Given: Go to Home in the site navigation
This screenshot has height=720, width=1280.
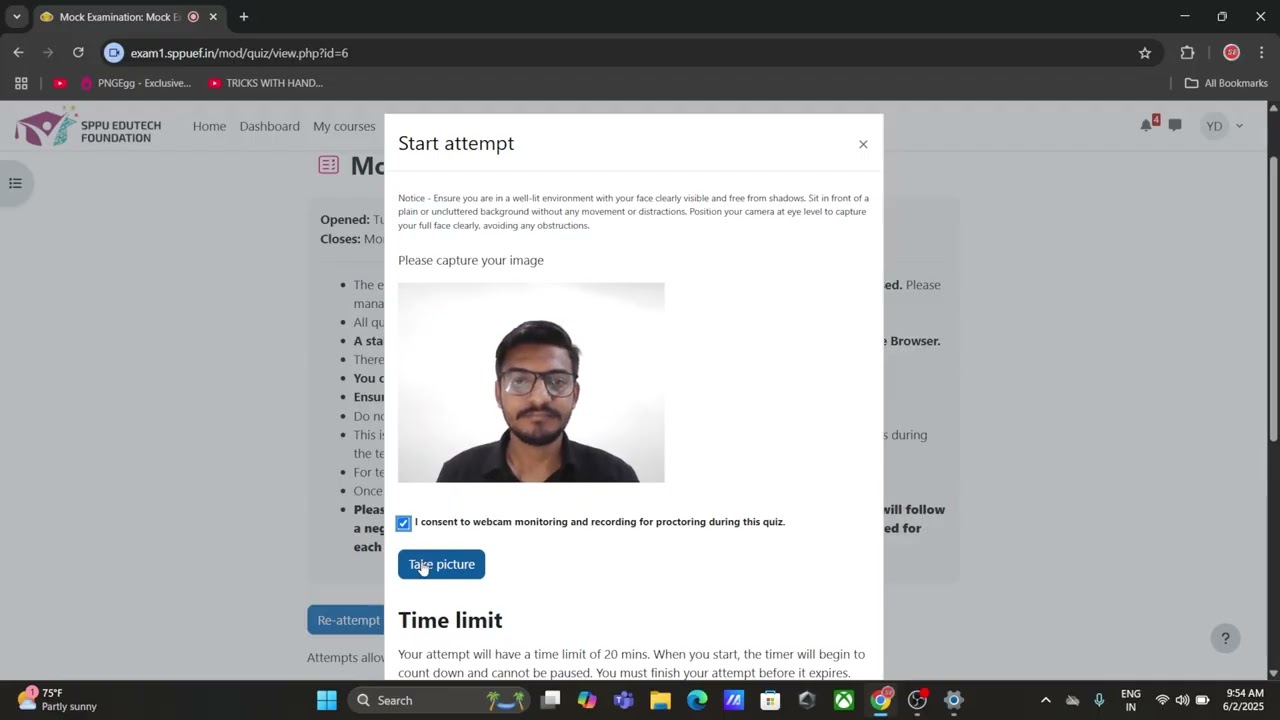Looking at the screenshot, I should 209,126.
